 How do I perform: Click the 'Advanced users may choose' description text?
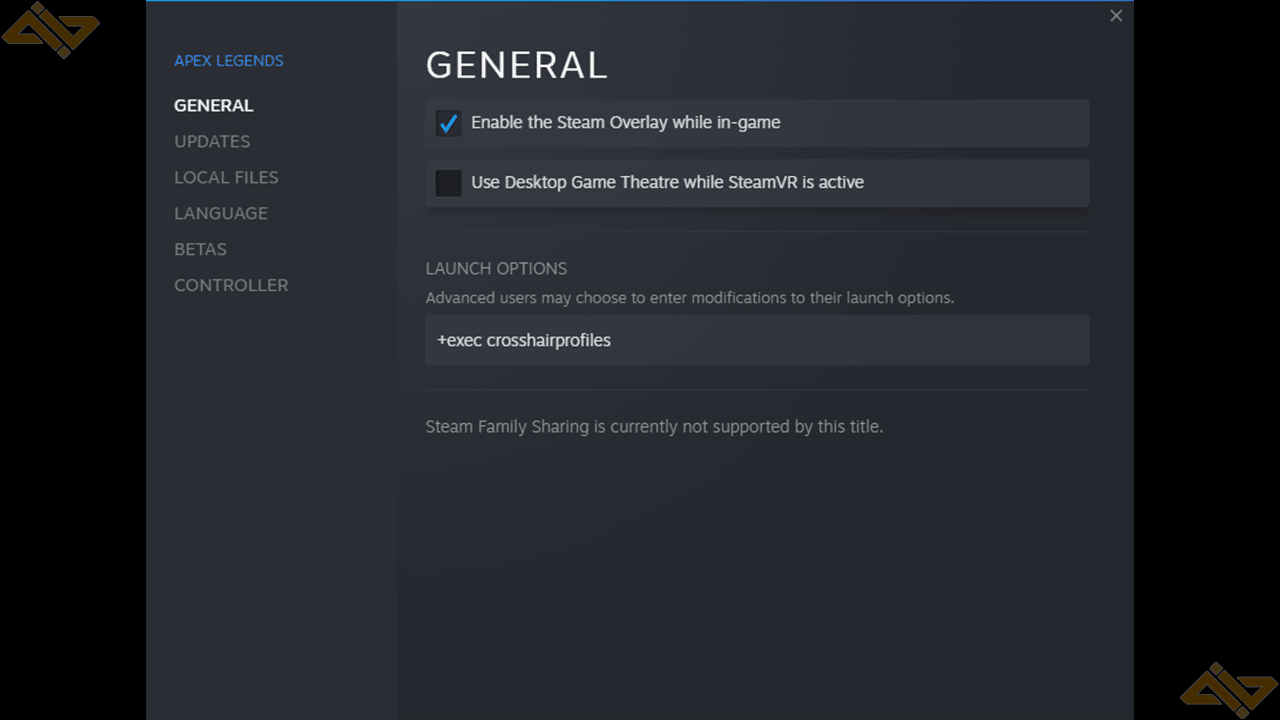click(690, 298)
